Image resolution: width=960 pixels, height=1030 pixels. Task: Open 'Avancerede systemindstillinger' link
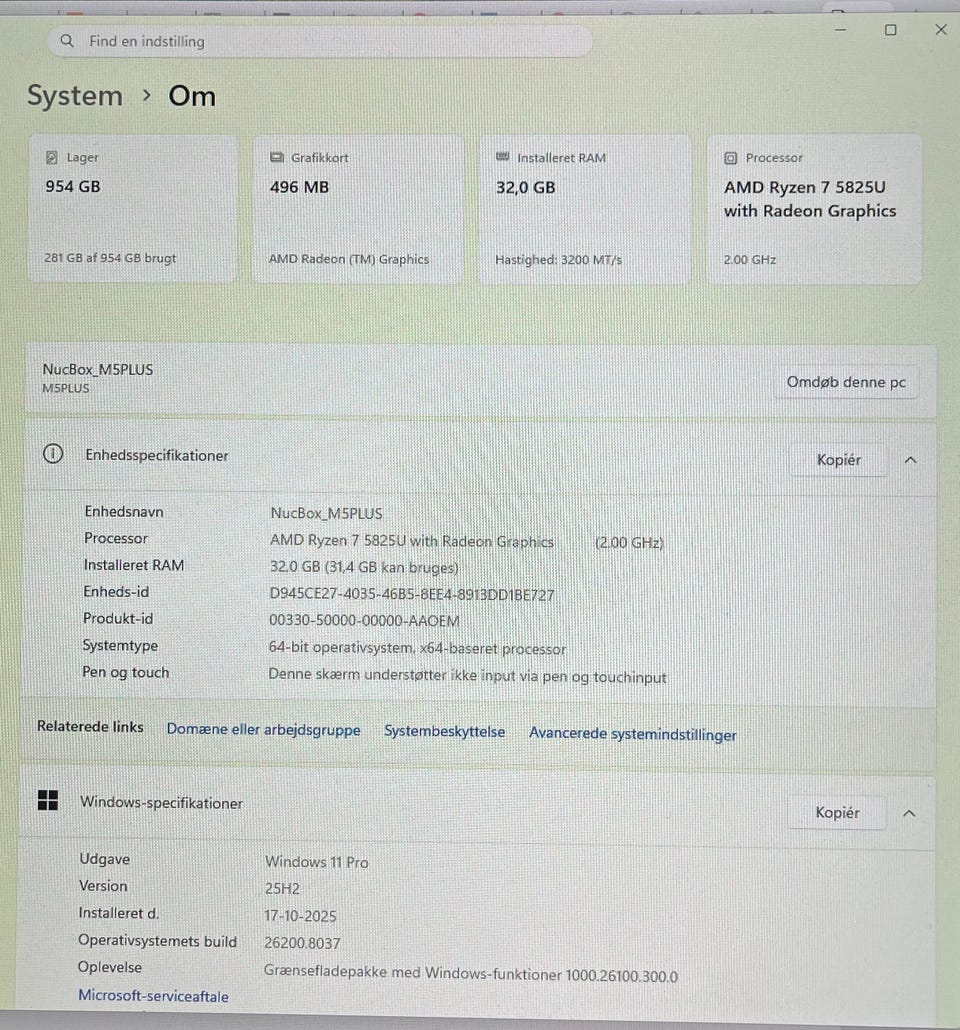coord(633,734)
